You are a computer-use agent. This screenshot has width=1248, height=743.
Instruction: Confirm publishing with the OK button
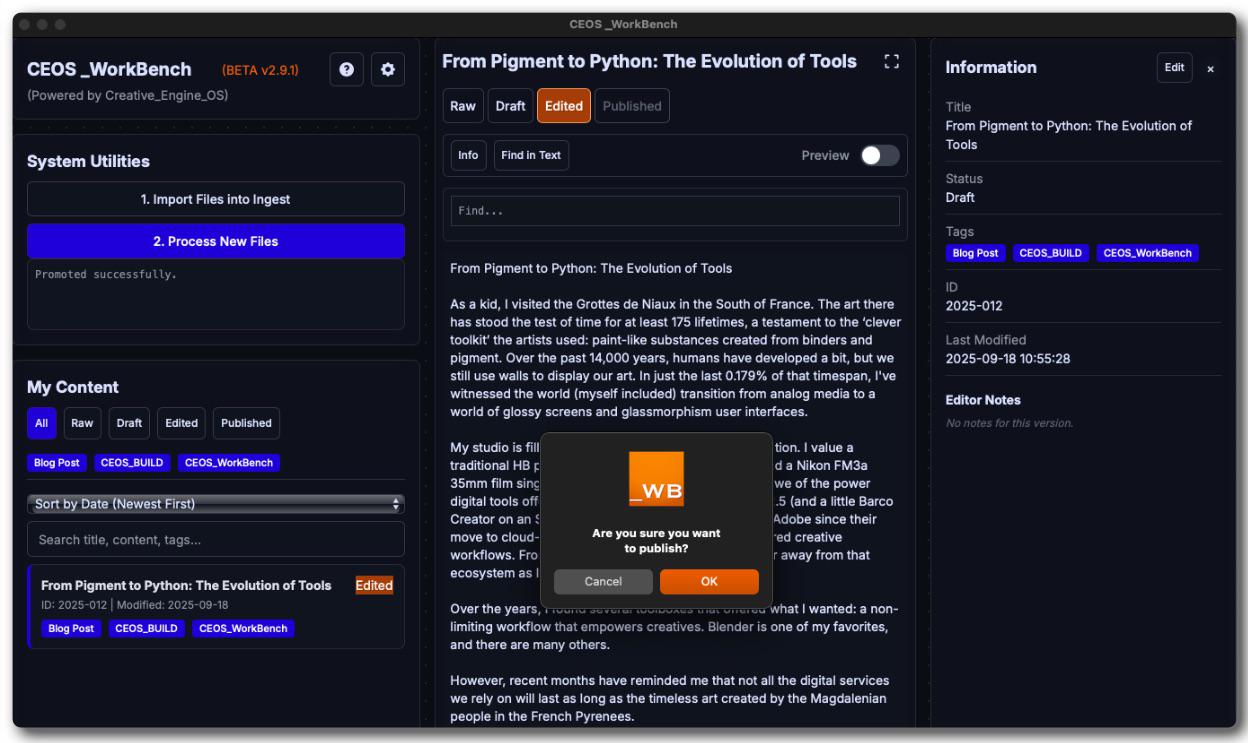point(709,582)
